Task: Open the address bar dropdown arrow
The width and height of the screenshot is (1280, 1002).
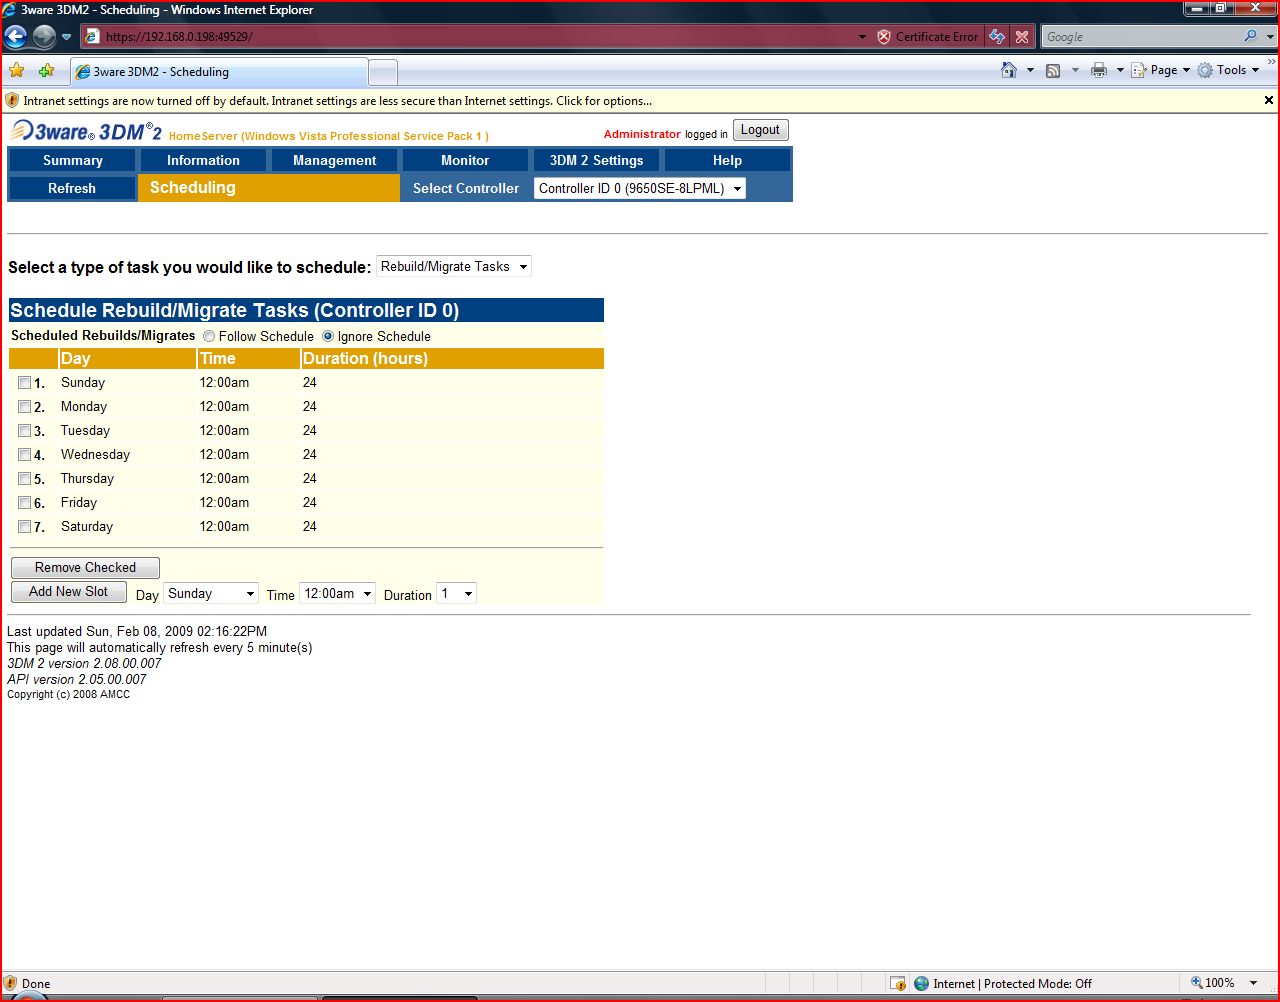Action: pos(862,37)
